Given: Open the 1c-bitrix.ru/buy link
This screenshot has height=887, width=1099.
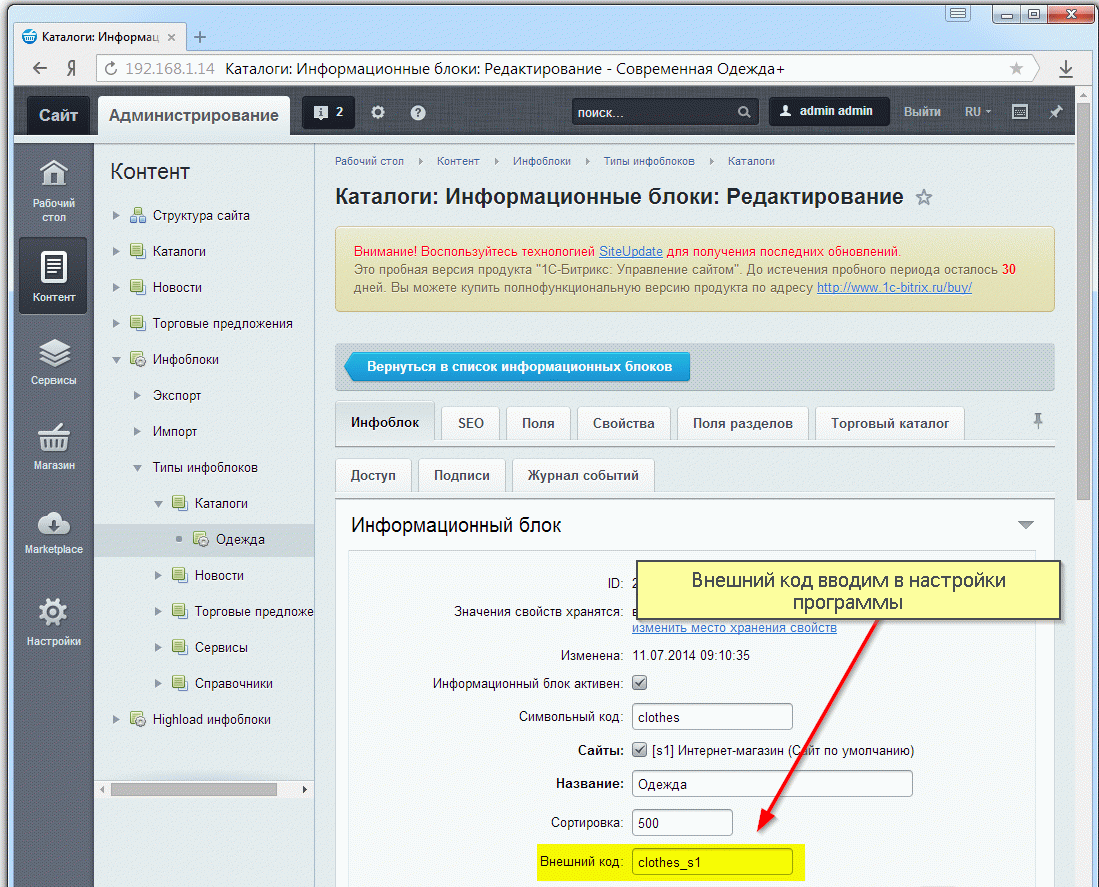Looking at the screenshot, I should pos(894,287).
